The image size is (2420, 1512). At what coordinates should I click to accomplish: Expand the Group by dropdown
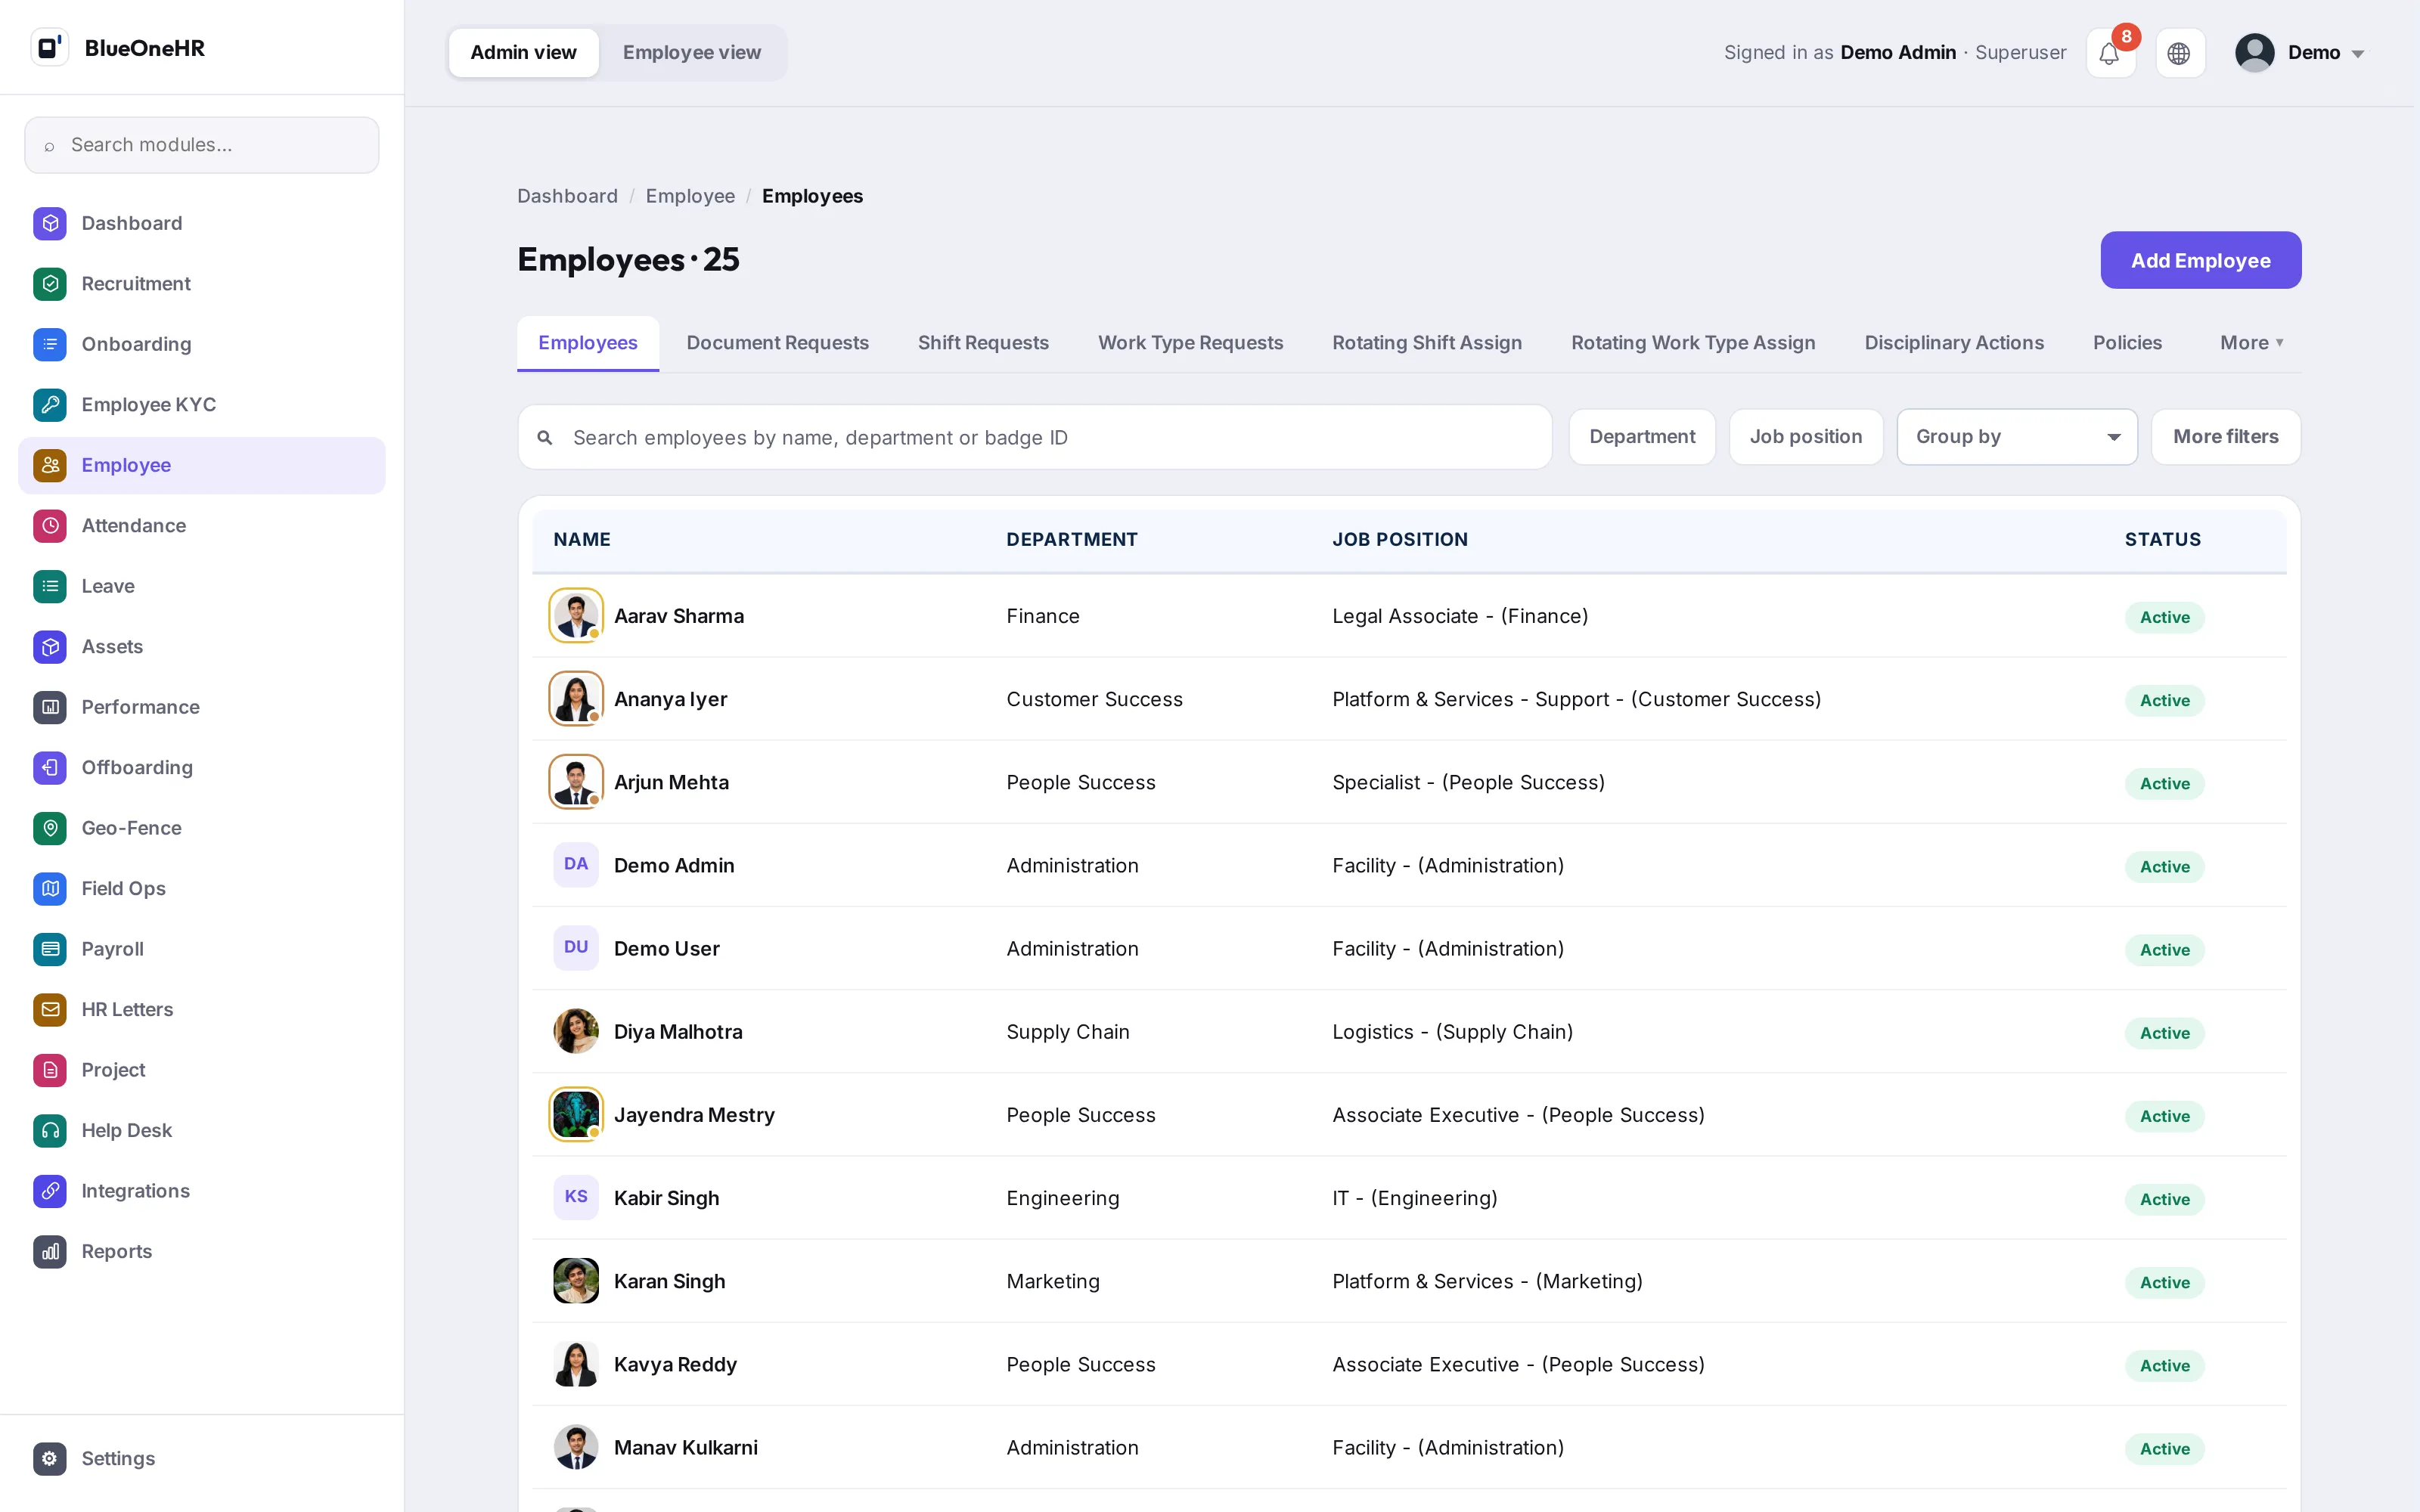tap(2017, 437)
